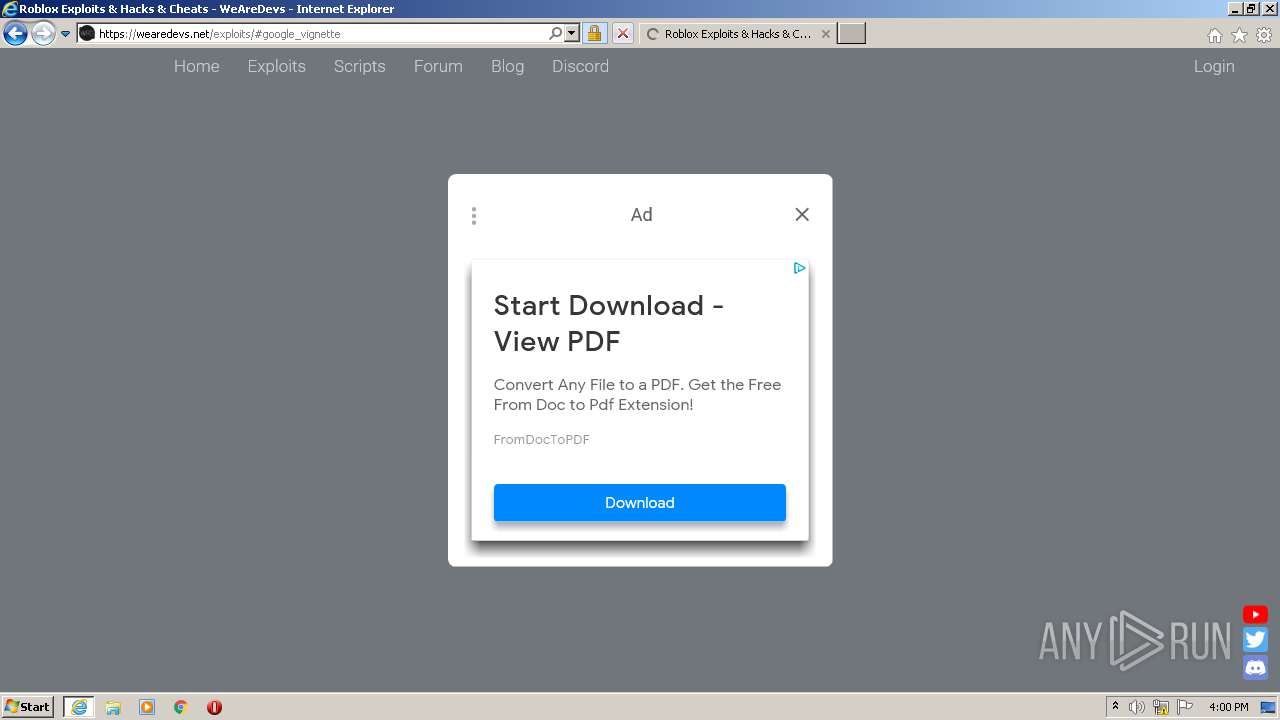Open the Blog nav link
This screenshot has width=1280, height=720.
point(507,66)
